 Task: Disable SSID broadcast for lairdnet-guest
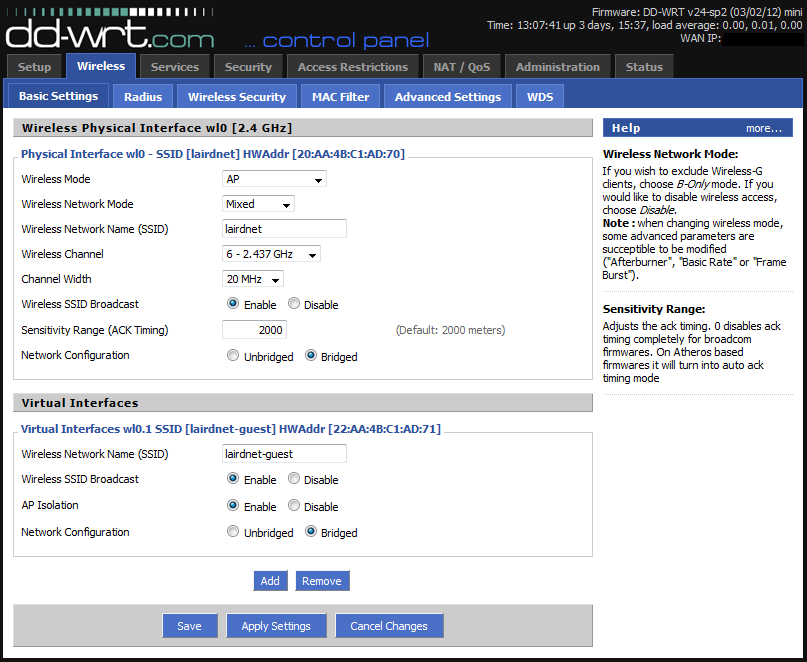coord(294,479)
